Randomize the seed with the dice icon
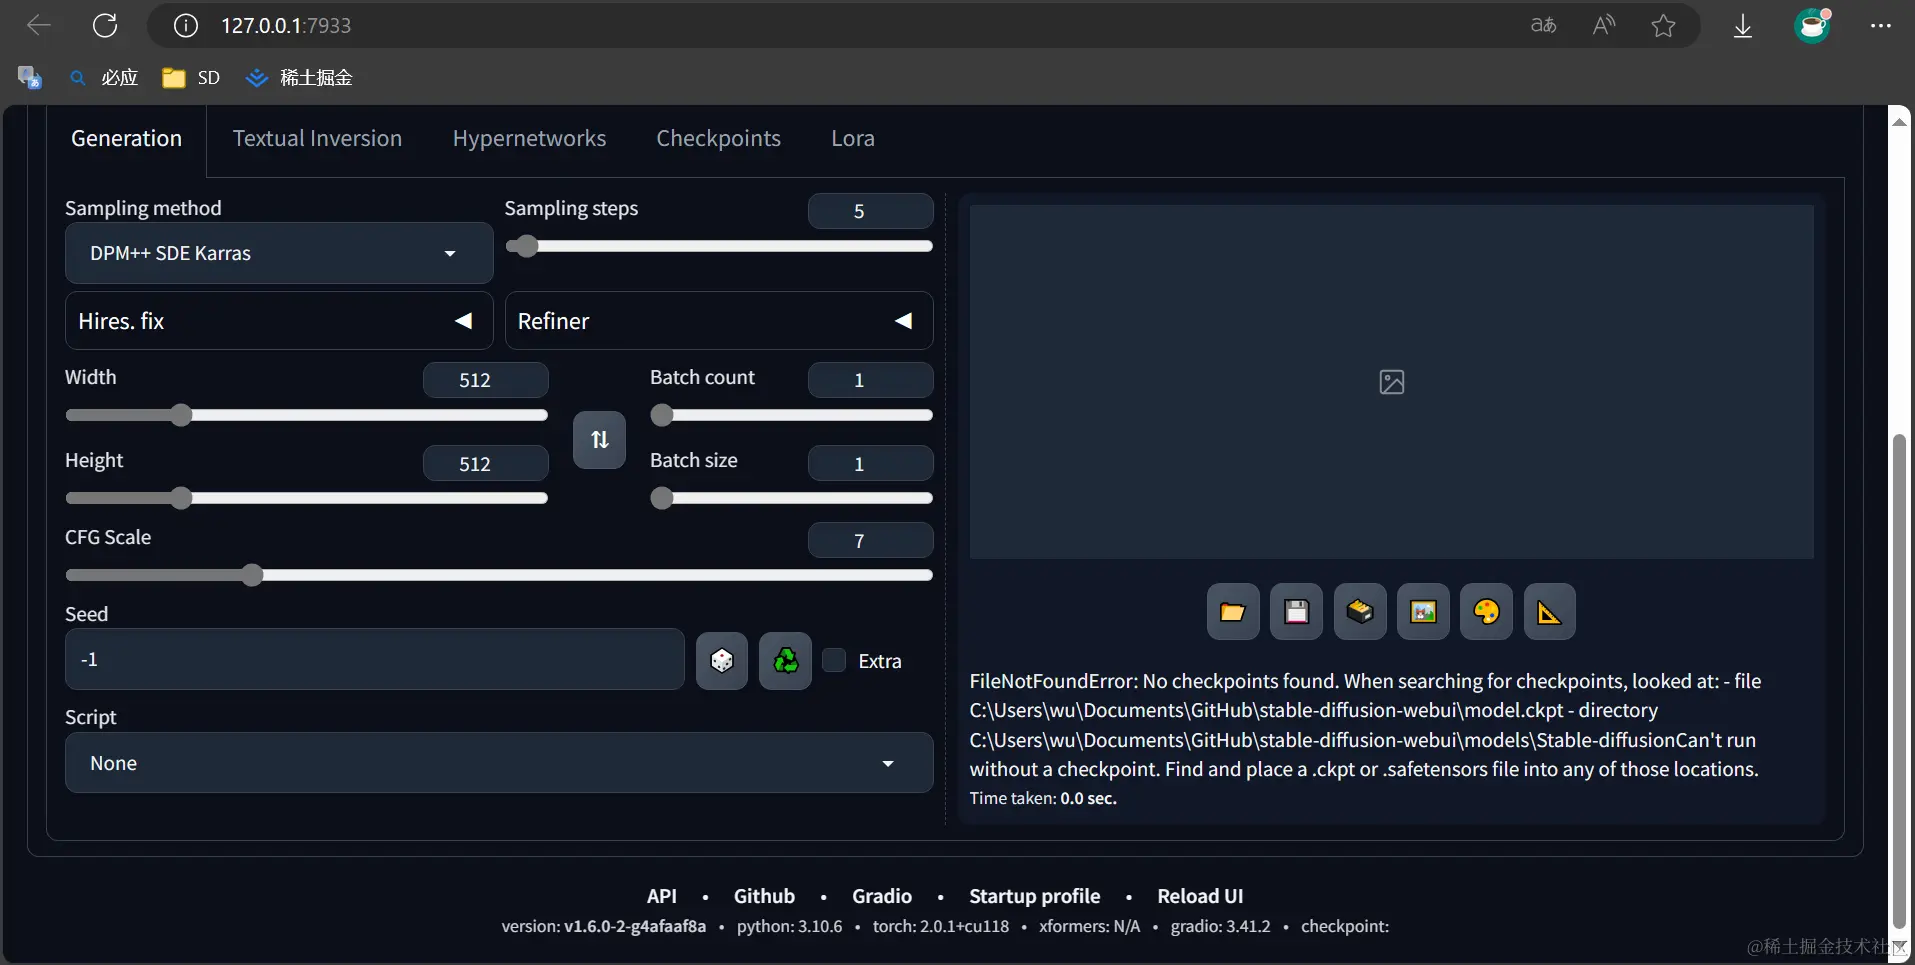The height and width of the screenshot is (965, 1915). pyautogui.click(x=721, y=660)
